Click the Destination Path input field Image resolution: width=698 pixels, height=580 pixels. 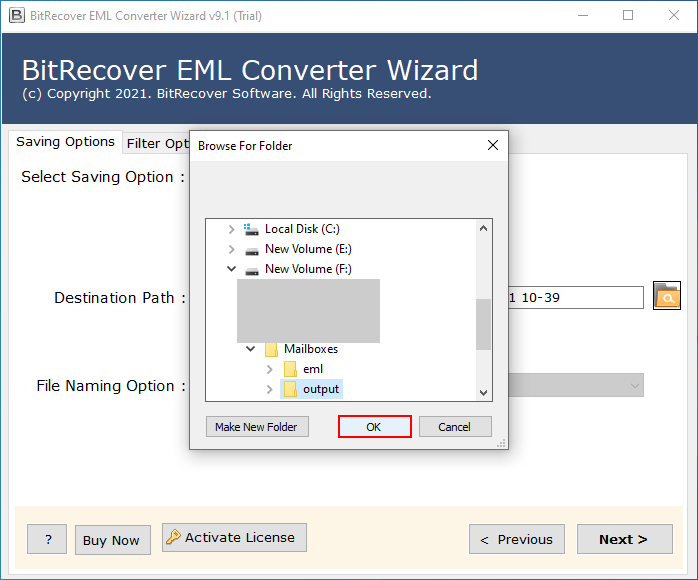pos(576,297)
